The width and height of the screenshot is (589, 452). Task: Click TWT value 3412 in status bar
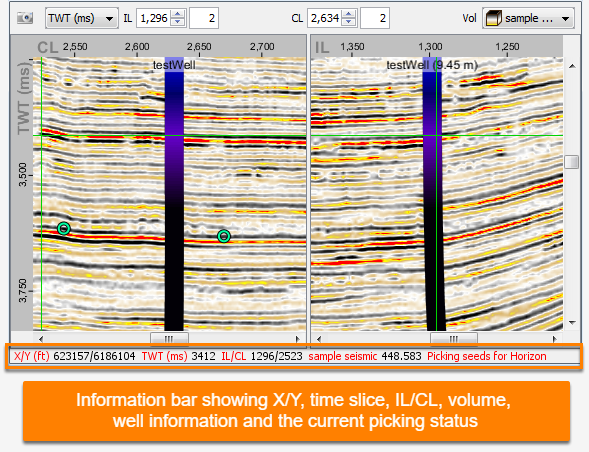[x=204, y=356]
